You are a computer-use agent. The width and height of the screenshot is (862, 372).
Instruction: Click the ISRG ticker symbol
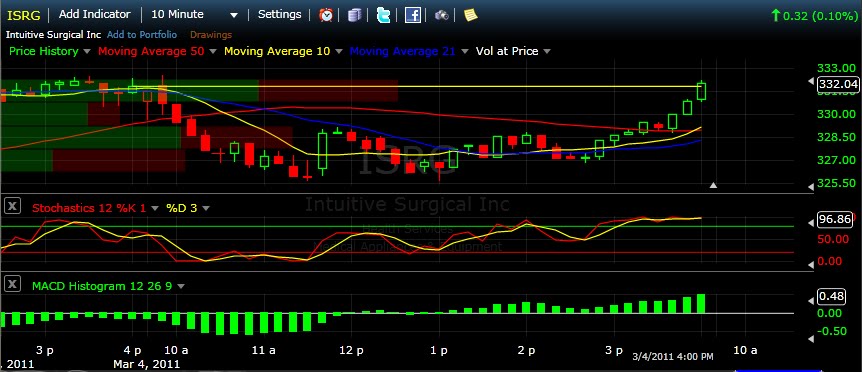click(x=24, y=15)
